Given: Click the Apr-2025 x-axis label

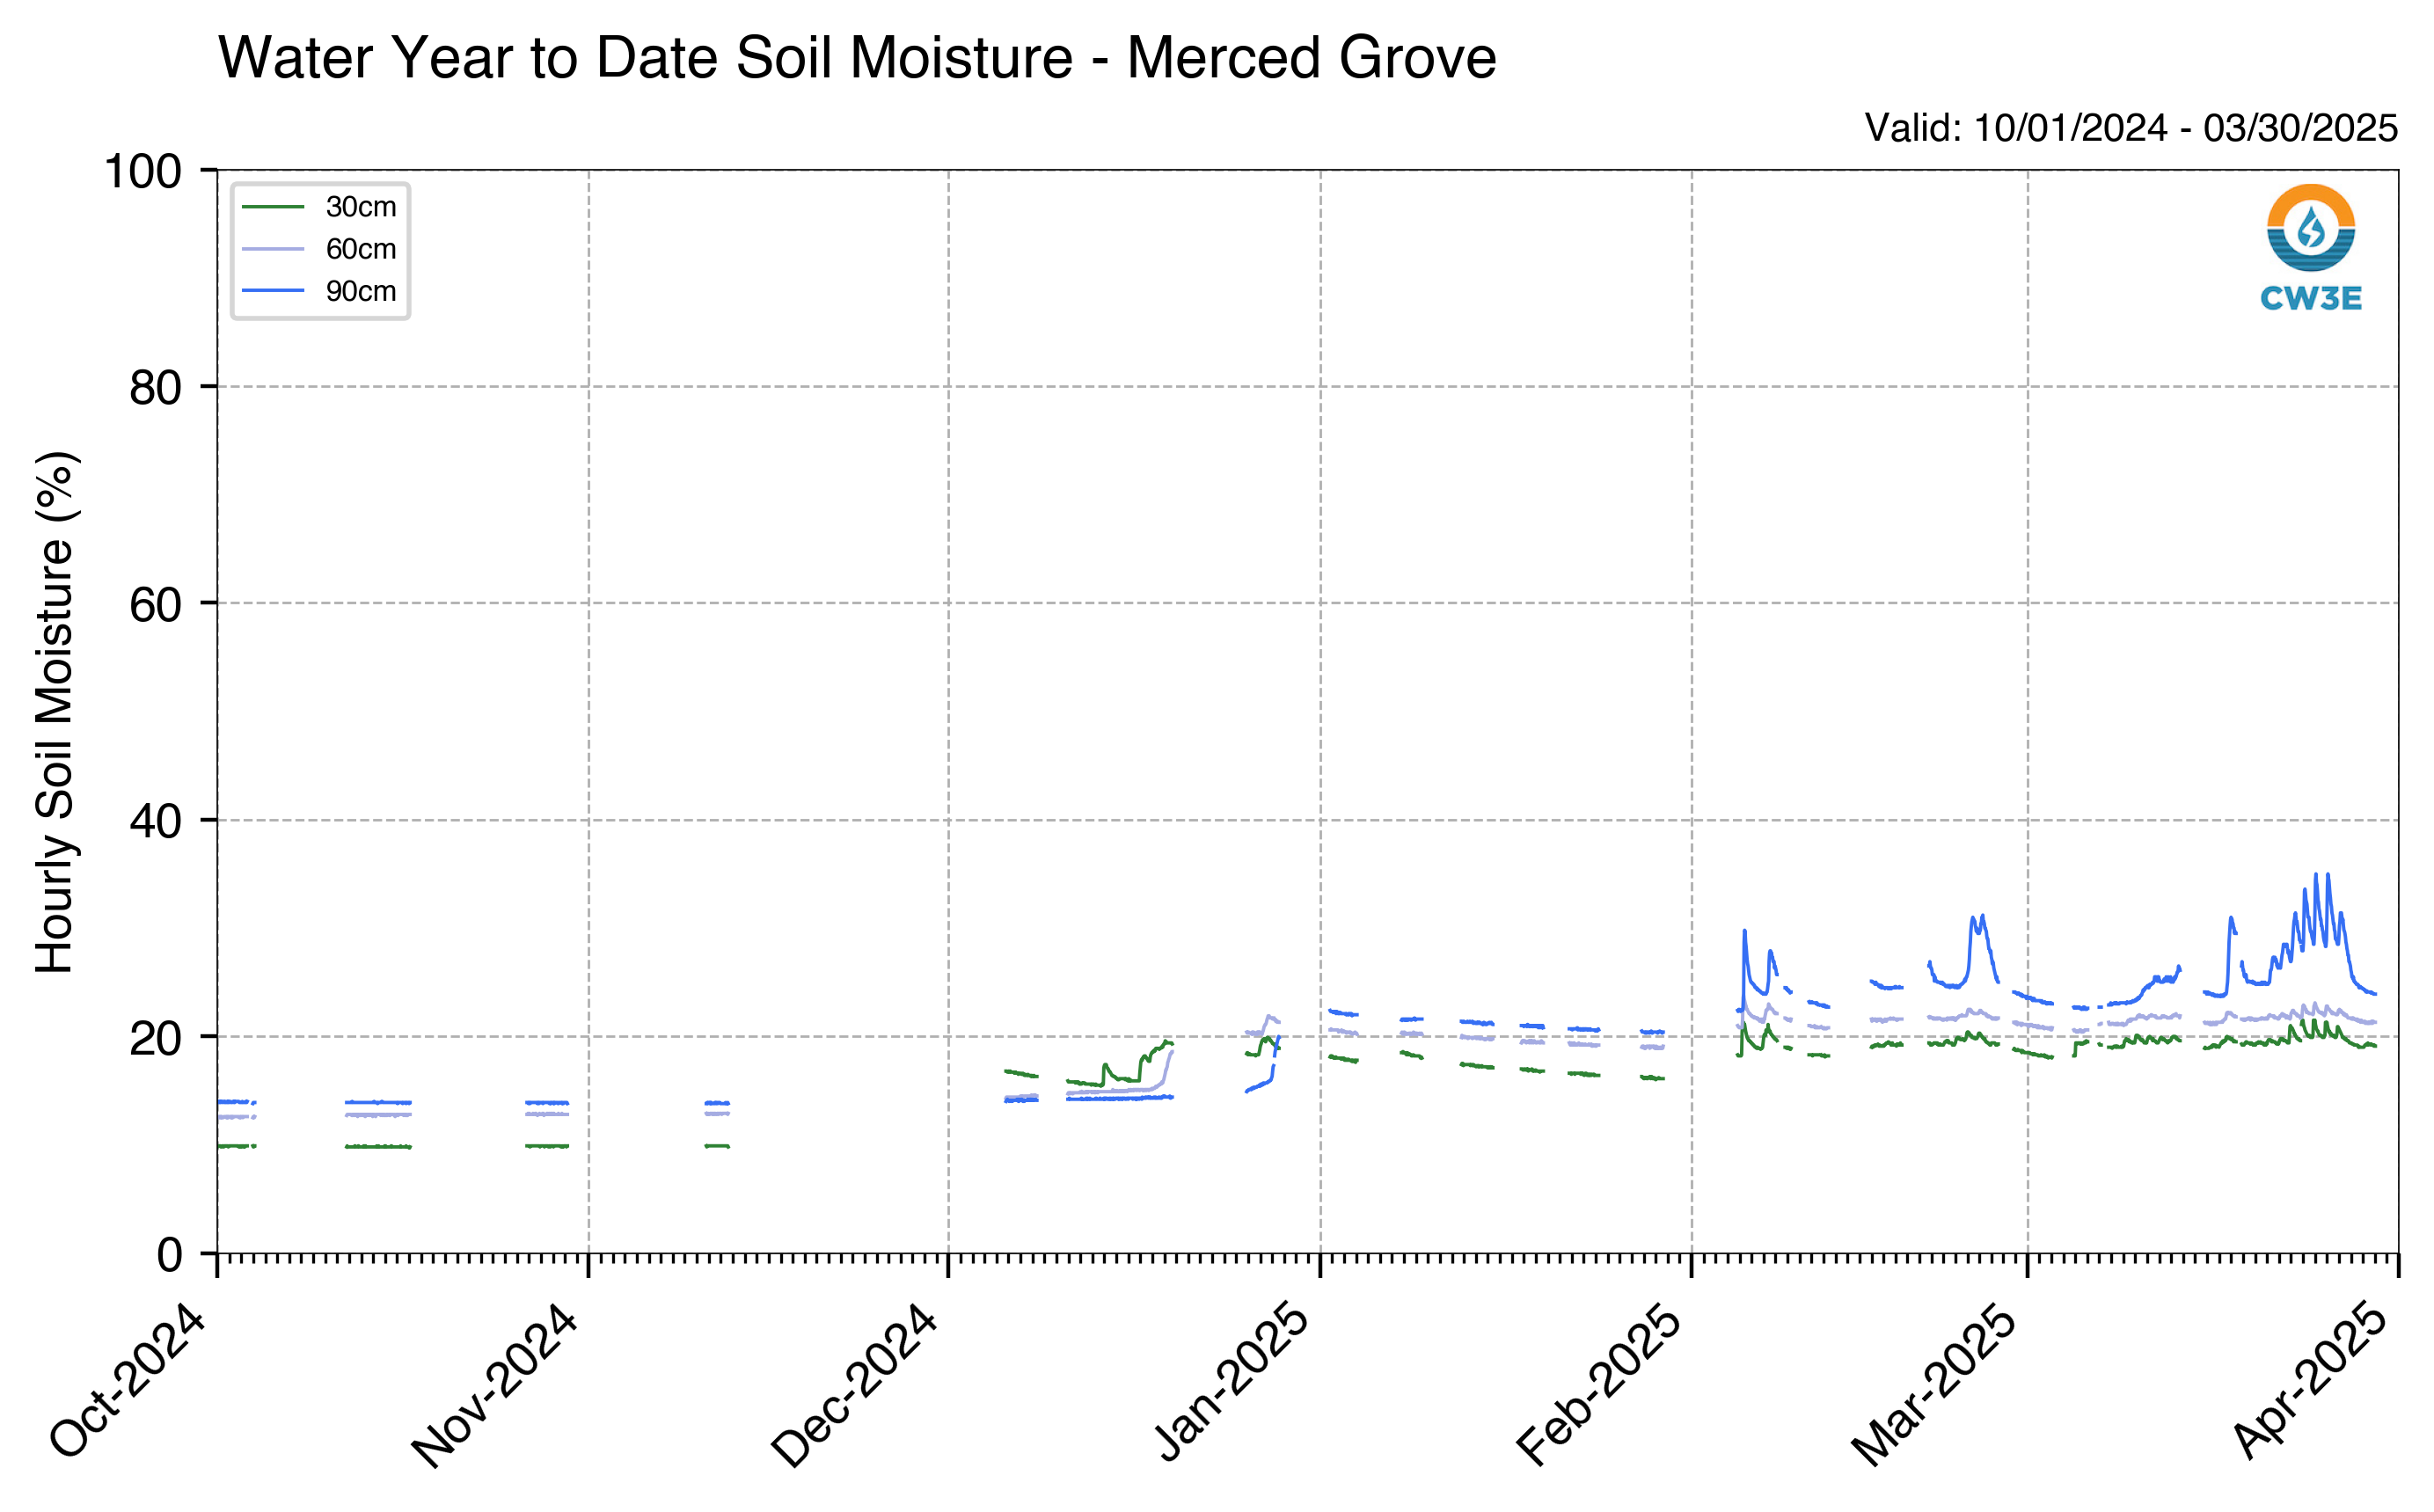Looking at the screenshot, I should pyautogui.click(x=2310, y=1382).
